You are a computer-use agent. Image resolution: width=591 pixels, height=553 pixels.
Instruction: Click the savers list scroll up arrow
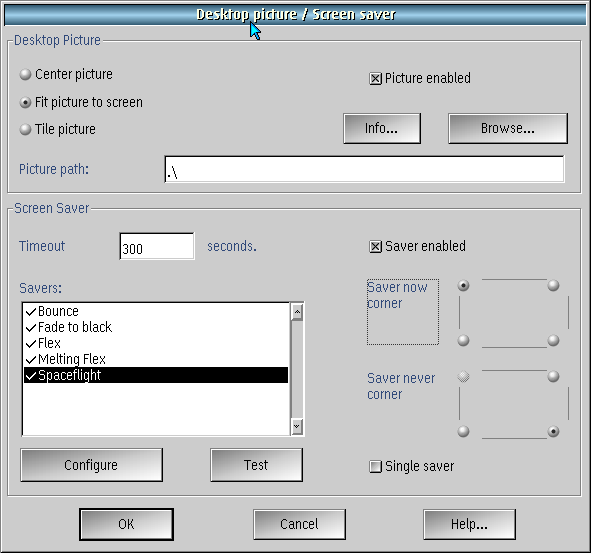coord(297,312)
